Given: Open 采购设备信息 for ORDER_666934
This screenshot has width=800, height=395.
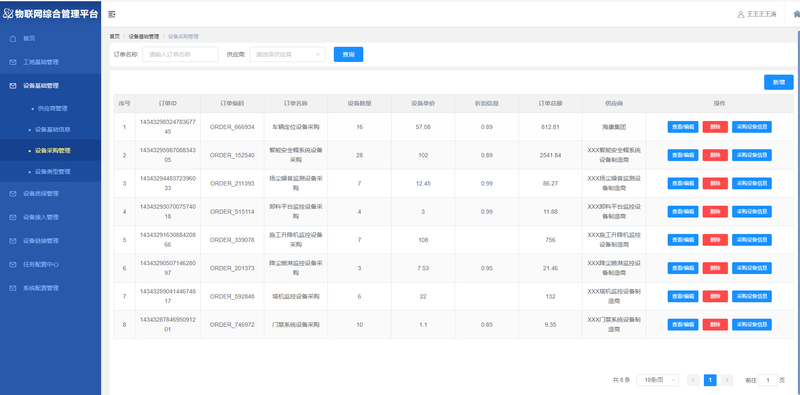Looking at the screenshot, I should click(x=752, y=127).
